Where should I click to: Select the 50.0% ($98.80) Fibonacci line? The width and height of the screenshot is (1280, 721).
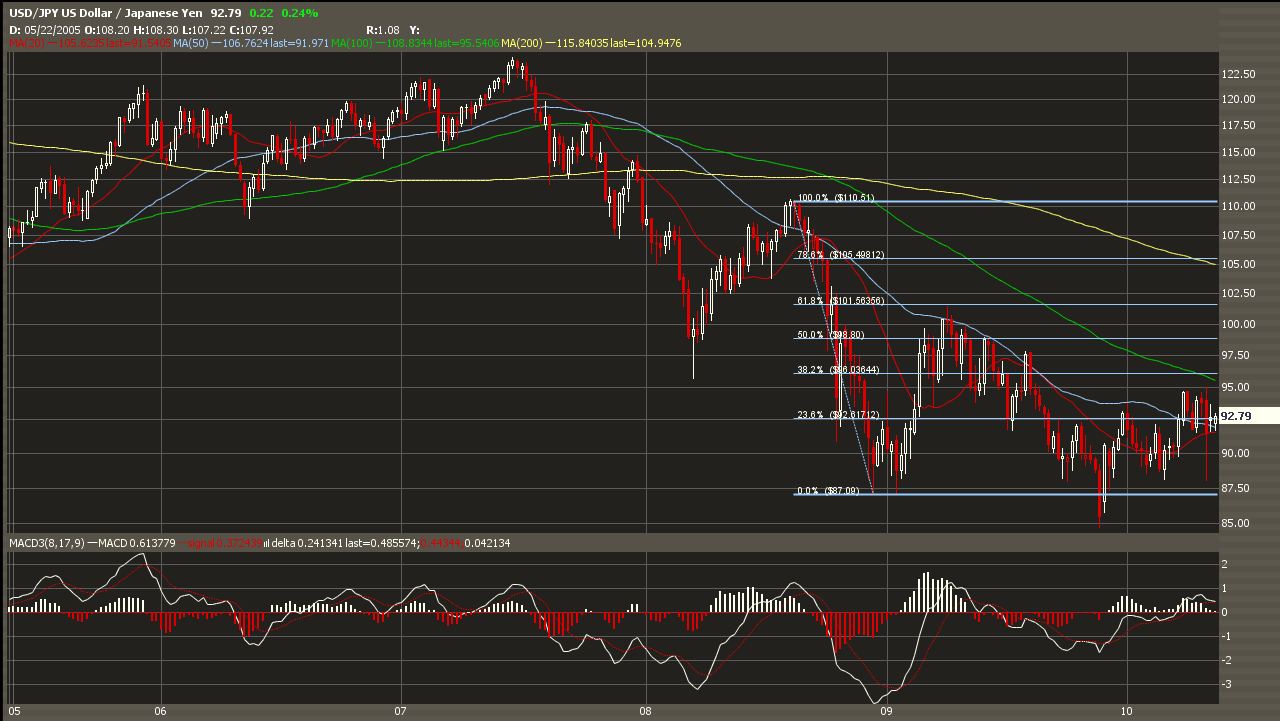[x=831, y=334]
